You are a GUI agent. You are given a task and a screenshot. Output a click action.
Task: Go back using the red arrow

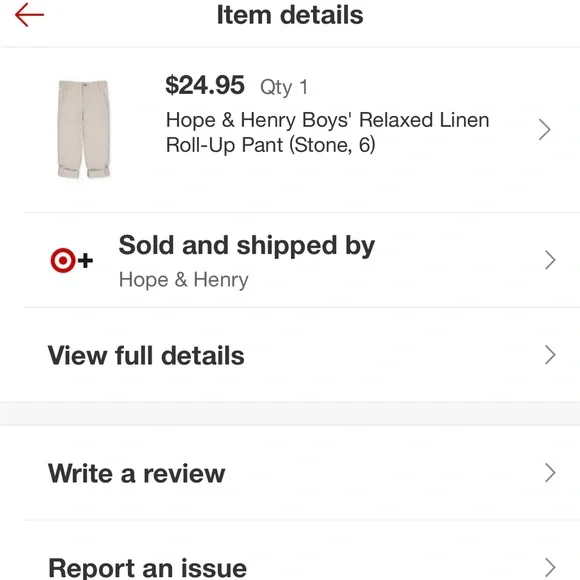[29, 15]
